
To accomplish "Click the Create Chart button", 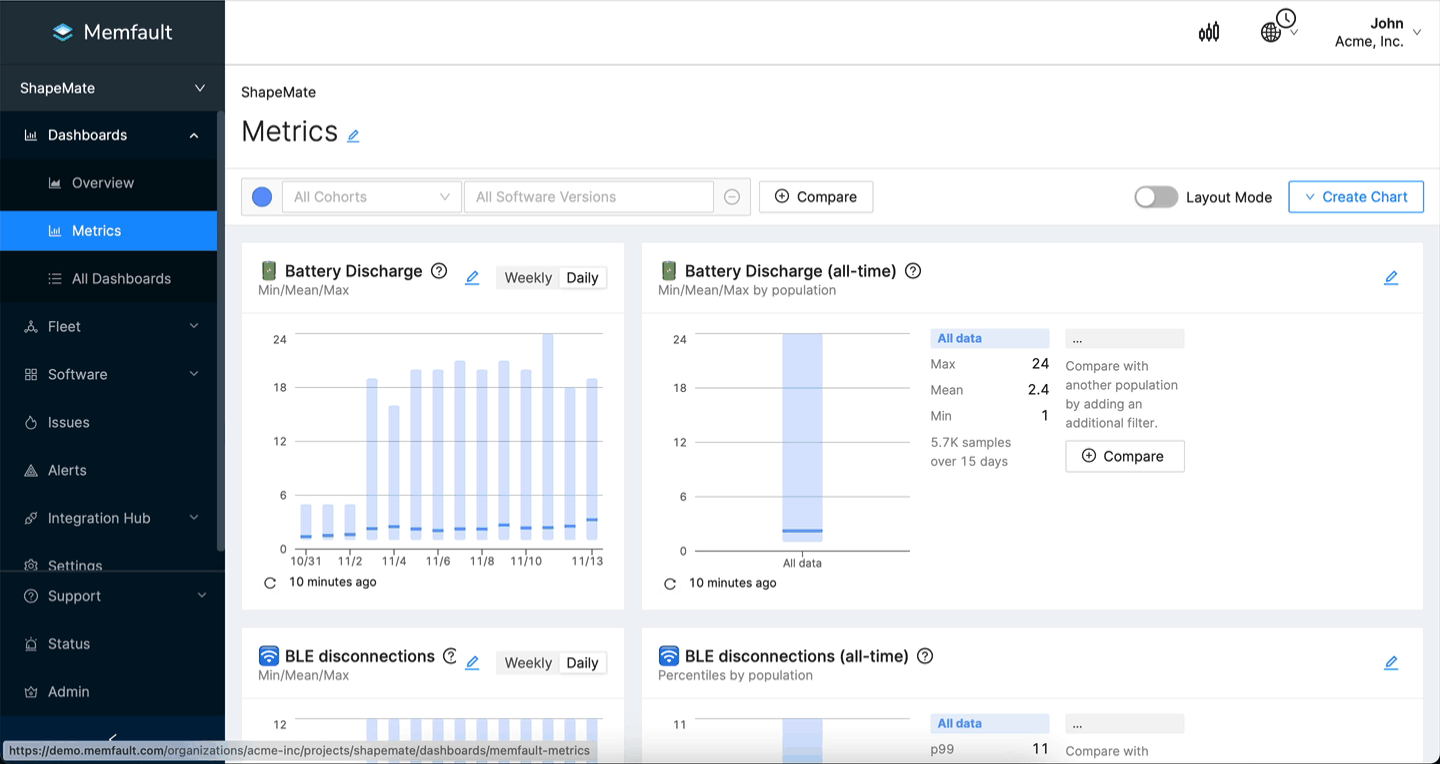I will point(1356,196).
